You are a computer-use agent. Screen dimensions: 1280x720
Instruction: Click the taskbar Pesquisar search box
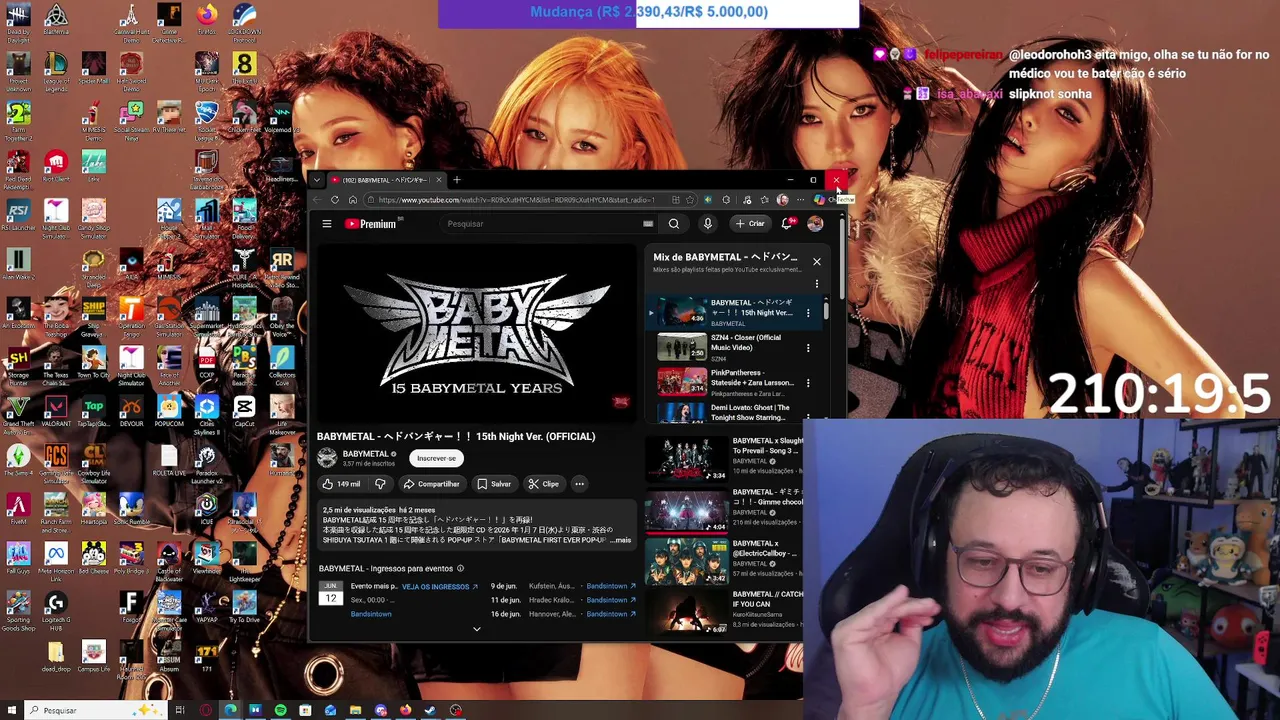point(94,710)
